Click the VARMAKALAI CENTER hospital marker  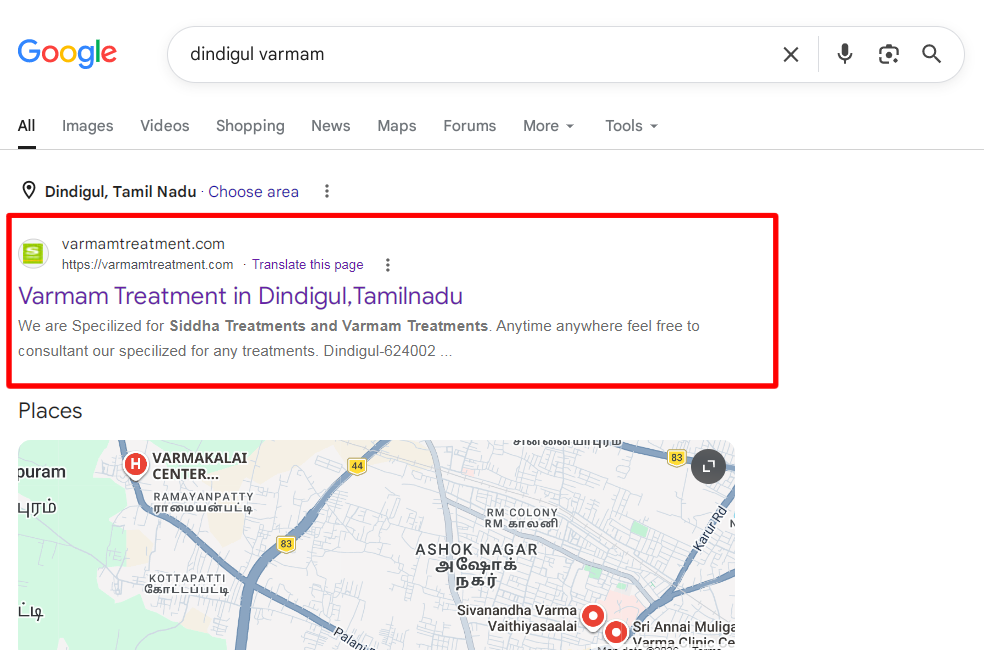tap(136, 466)
